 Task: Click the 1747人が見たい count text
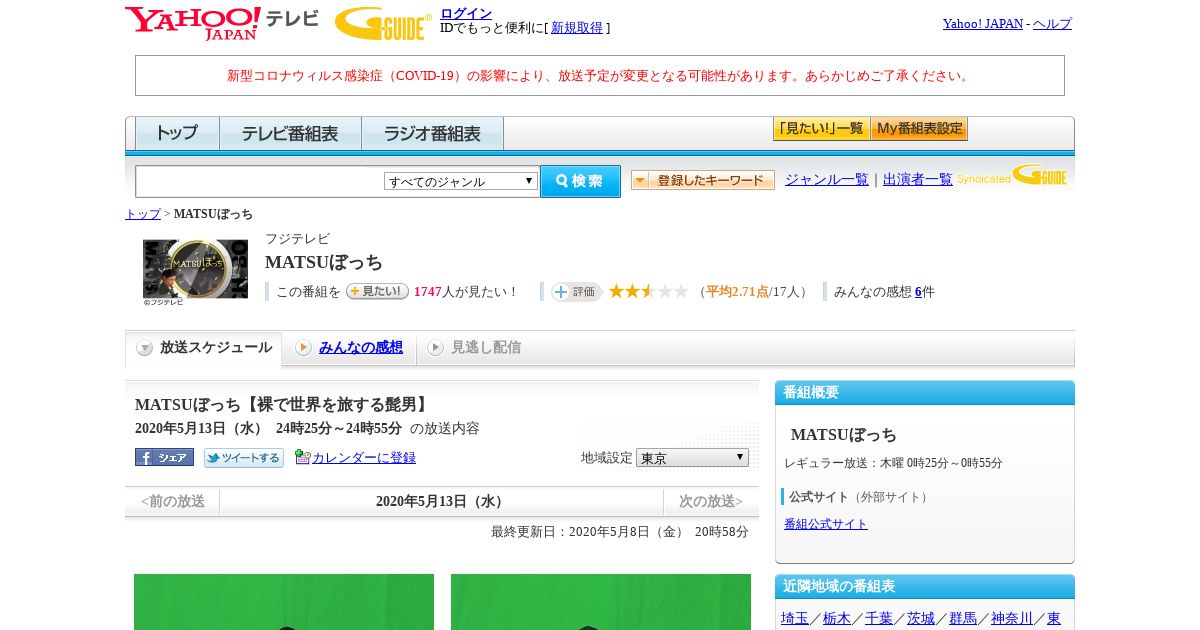(466, 291)
